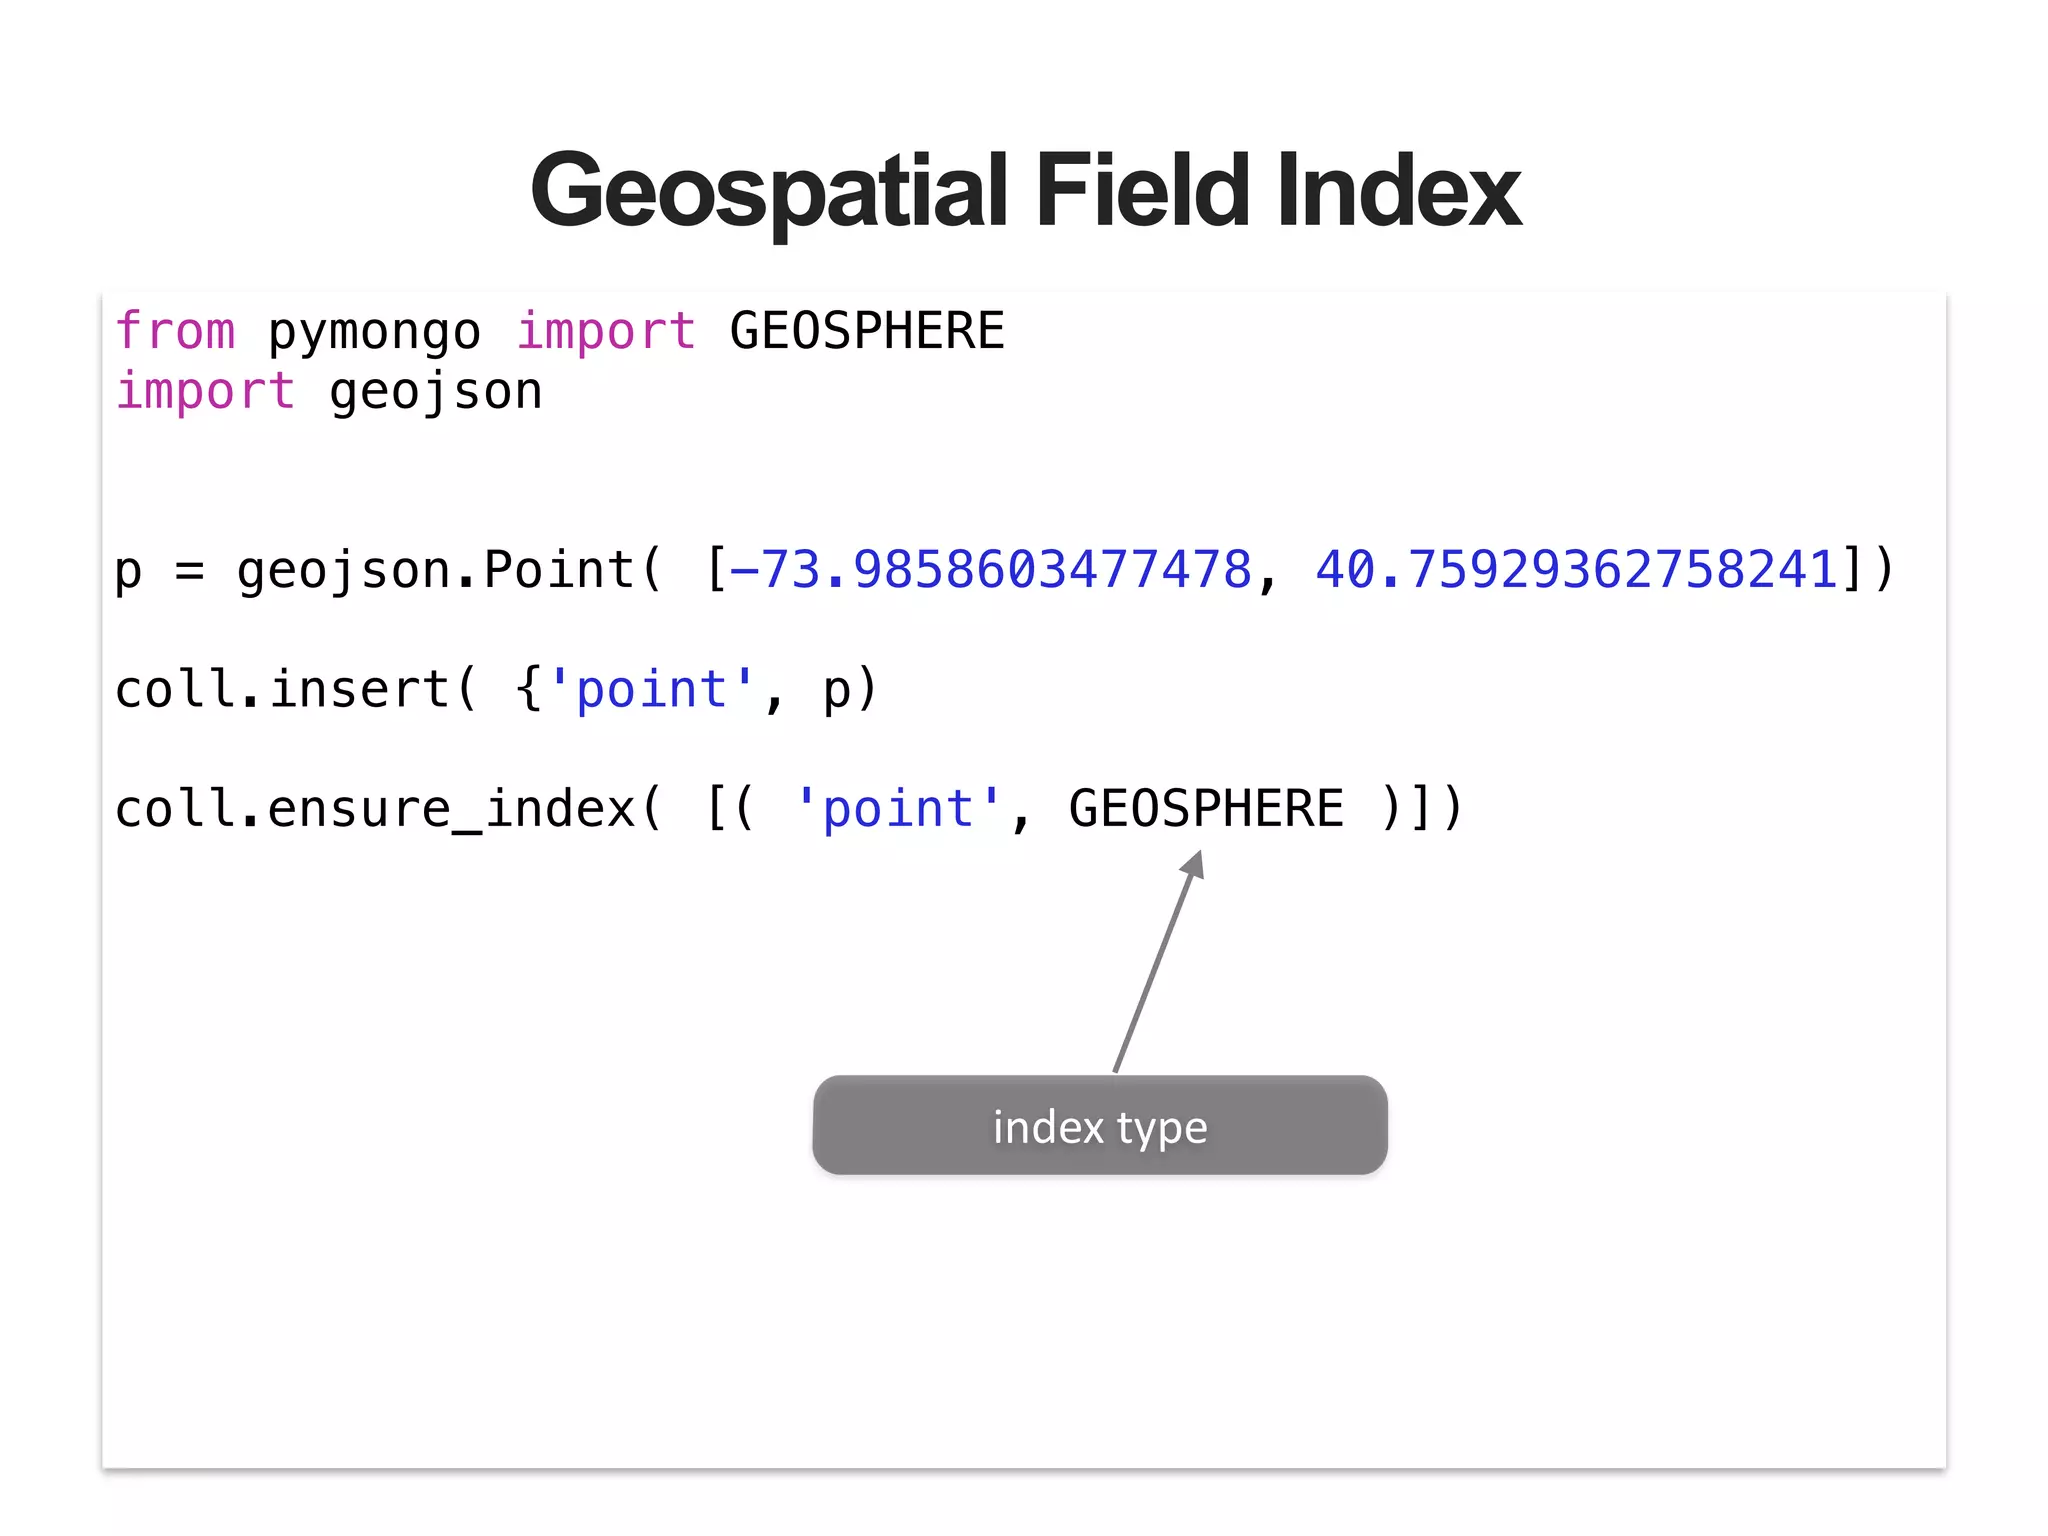The width and height of the screenshot is (2048, 1536).
Task: Click the longitude value -73.9858603477478
Action: tap(990, 570)
